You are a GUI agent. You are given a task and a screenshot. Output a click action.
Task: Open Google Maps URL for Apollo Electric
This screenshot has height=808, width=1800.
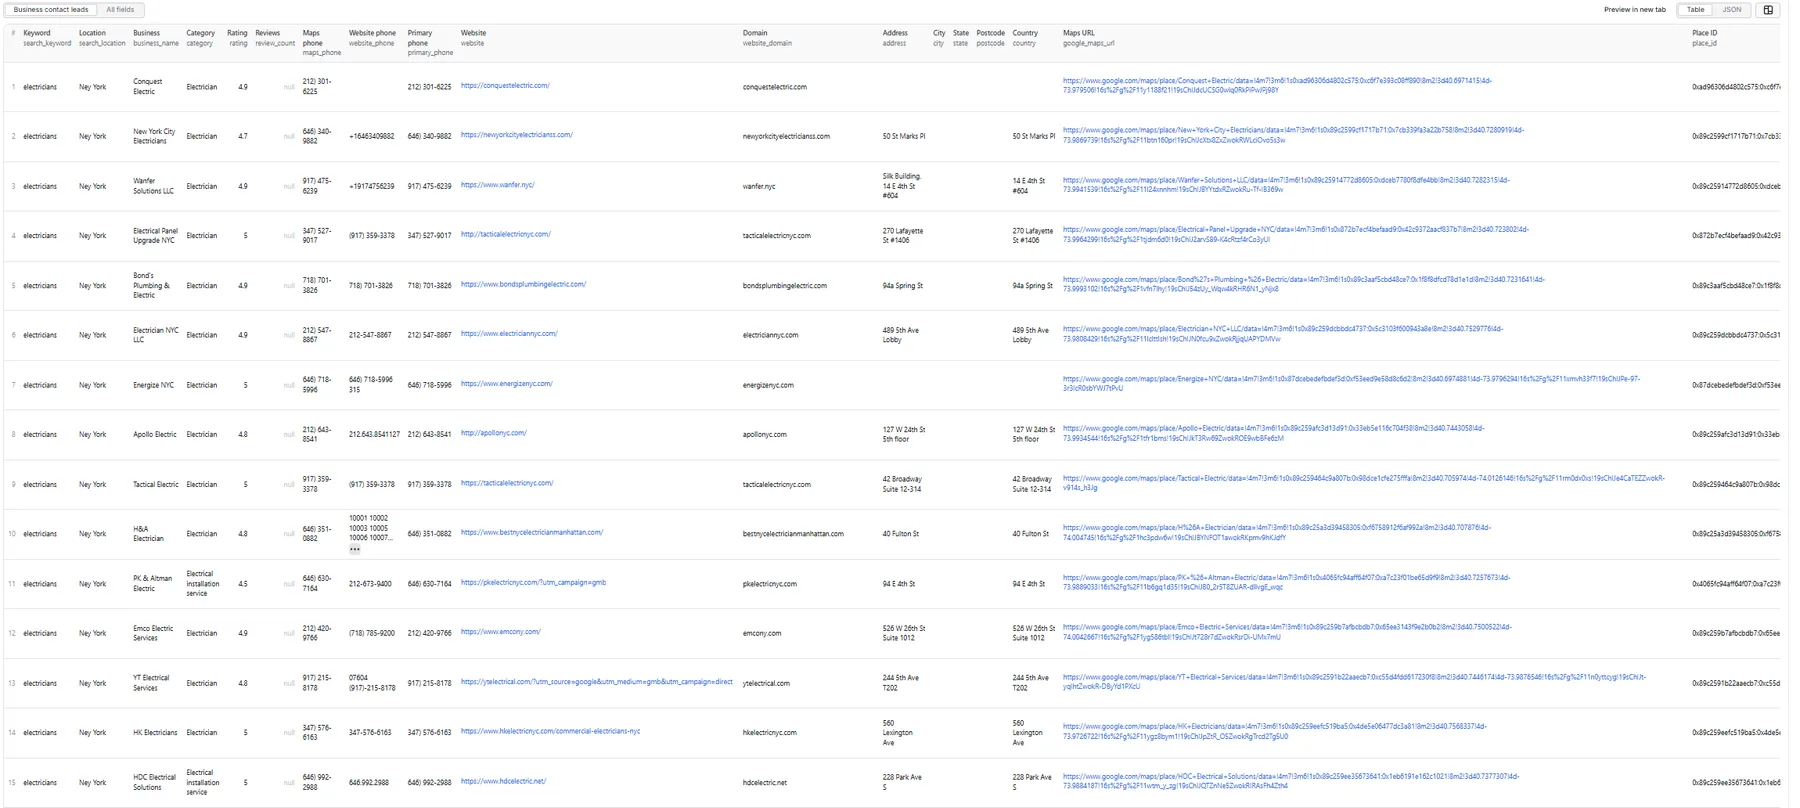coord(1274,433)
